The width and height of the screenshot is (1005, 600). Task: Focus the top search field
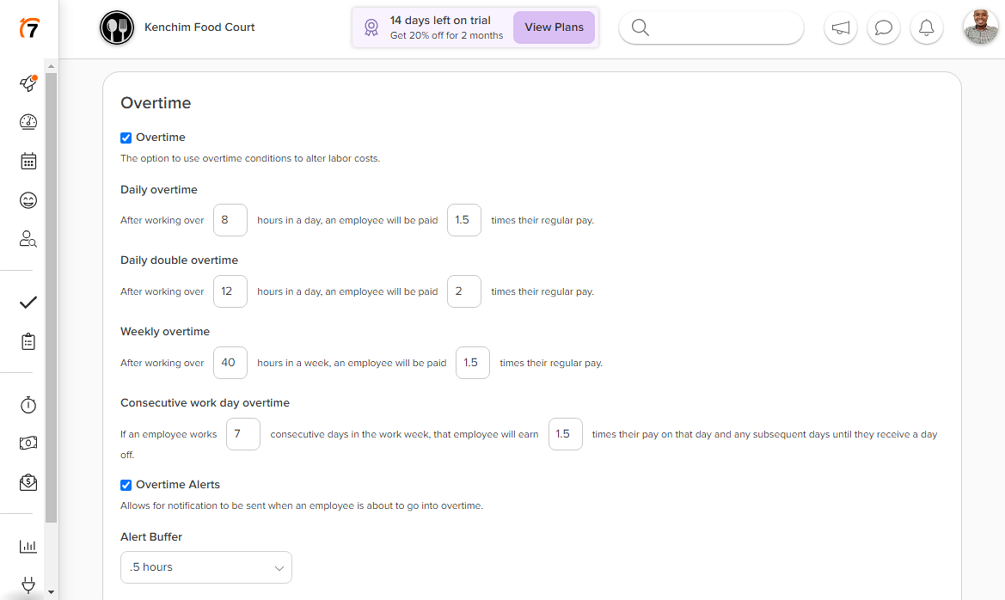pyautogui.click(x=711, y=28)
